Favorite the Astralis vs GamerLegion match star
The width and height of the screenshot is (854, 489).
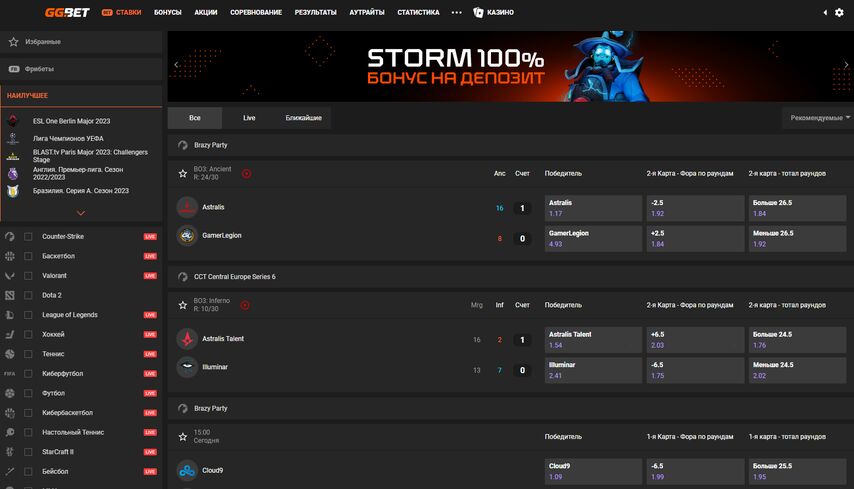tap(183, 174)
